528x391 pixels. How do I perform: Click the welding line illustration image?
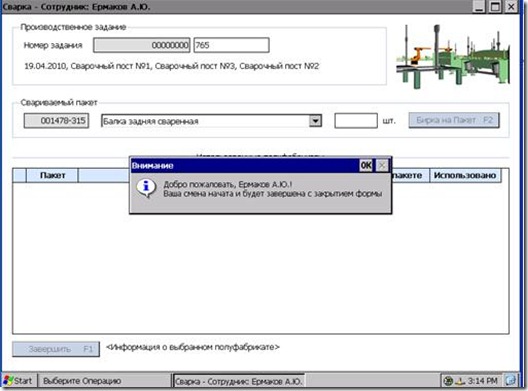point(453,56)
